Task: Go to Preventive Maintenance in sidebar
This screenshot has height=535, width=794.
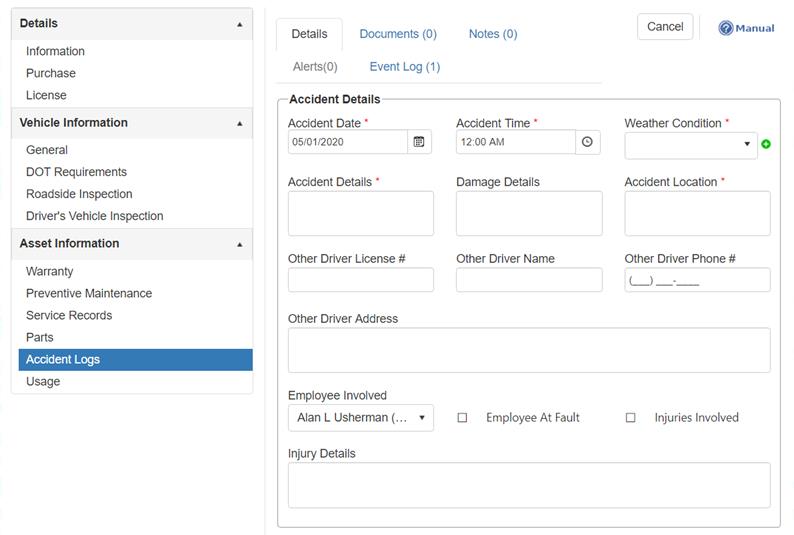Action: click(89, 294)
